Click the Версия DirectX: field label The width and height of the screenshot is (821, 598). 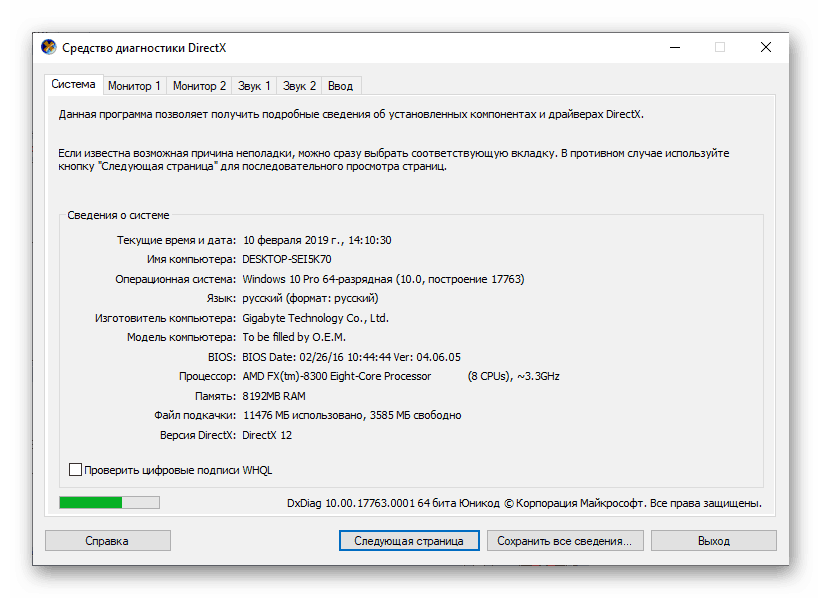198,435
